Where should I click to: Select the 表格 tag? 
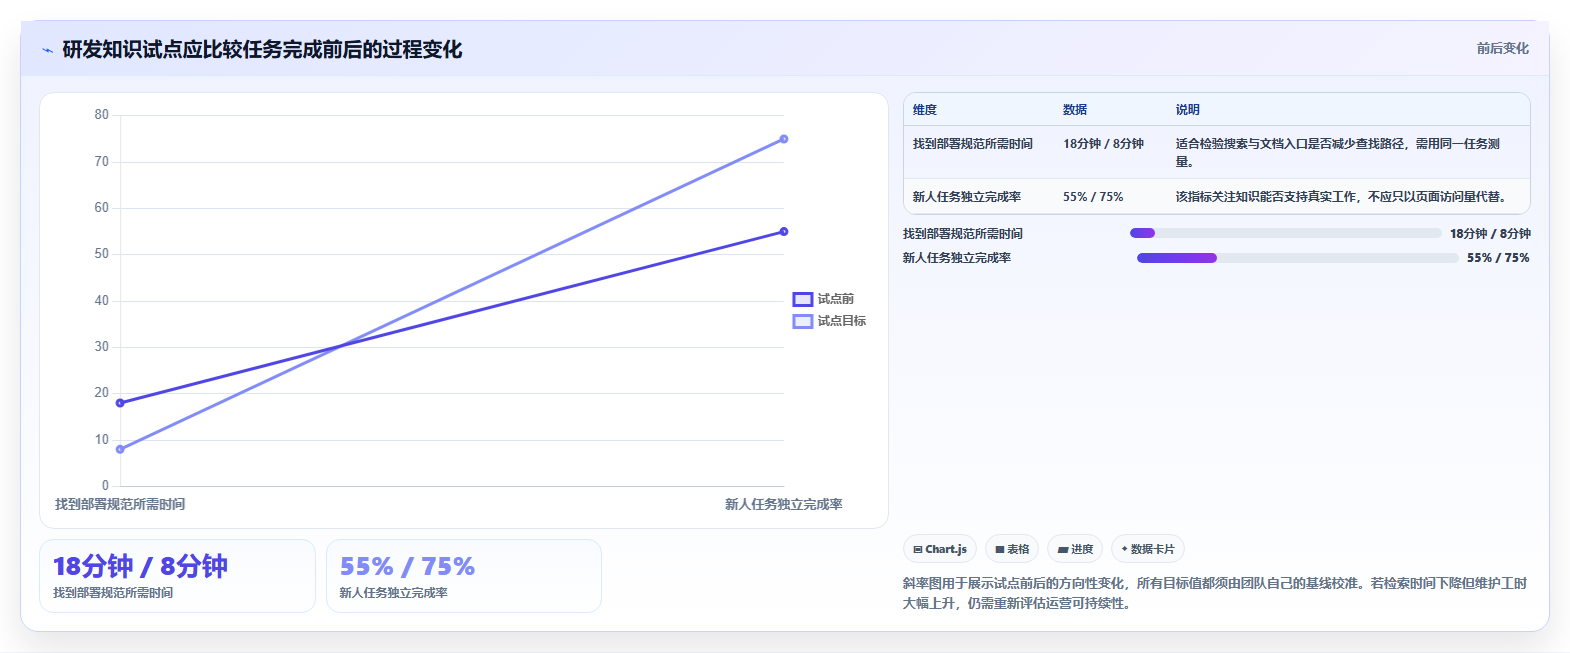click(1012, 549)
